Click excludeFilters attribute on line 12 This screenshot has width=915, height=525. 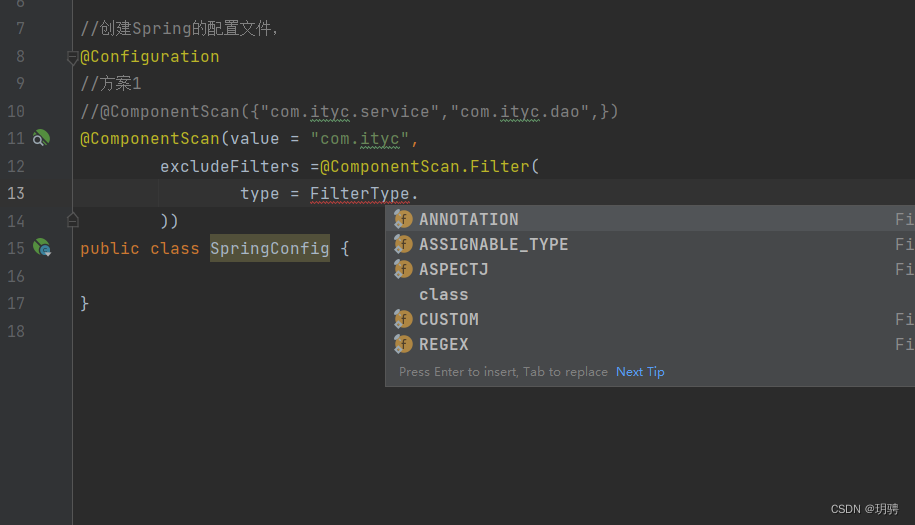(x=229, y=166)
